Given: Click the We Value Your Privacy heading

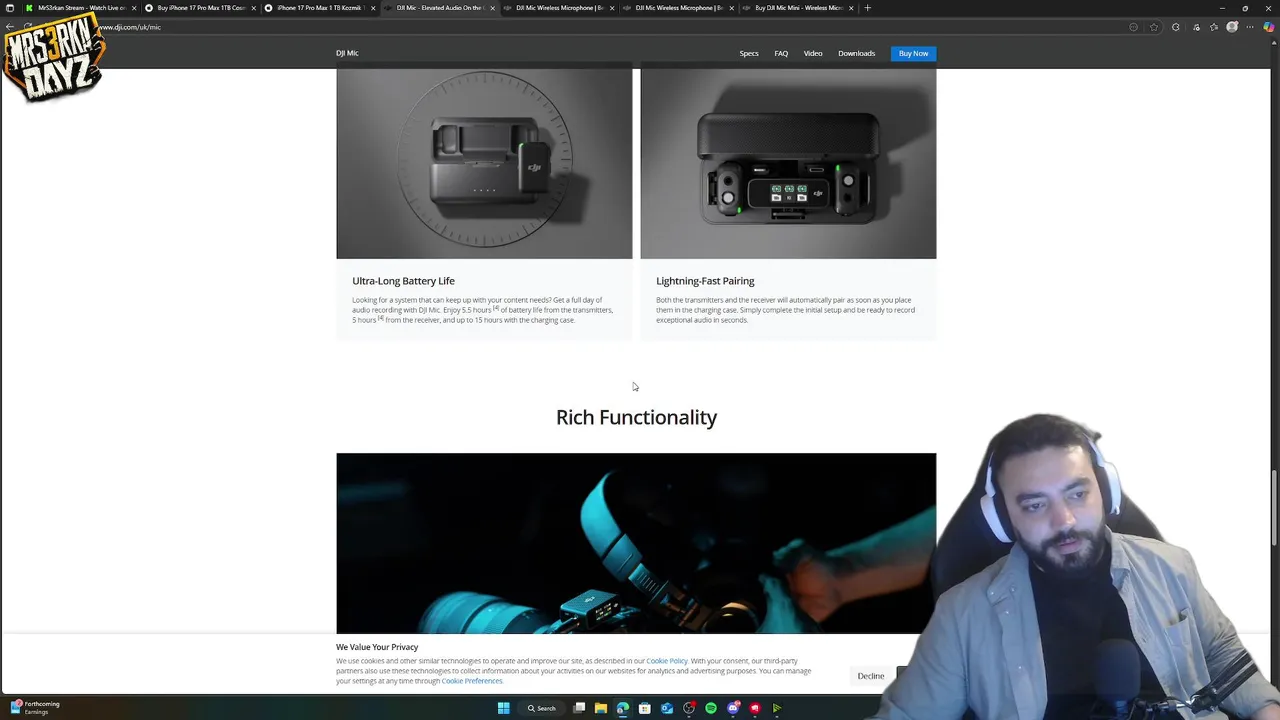Looking at the screenshot, I should click(x=377, y=647).
